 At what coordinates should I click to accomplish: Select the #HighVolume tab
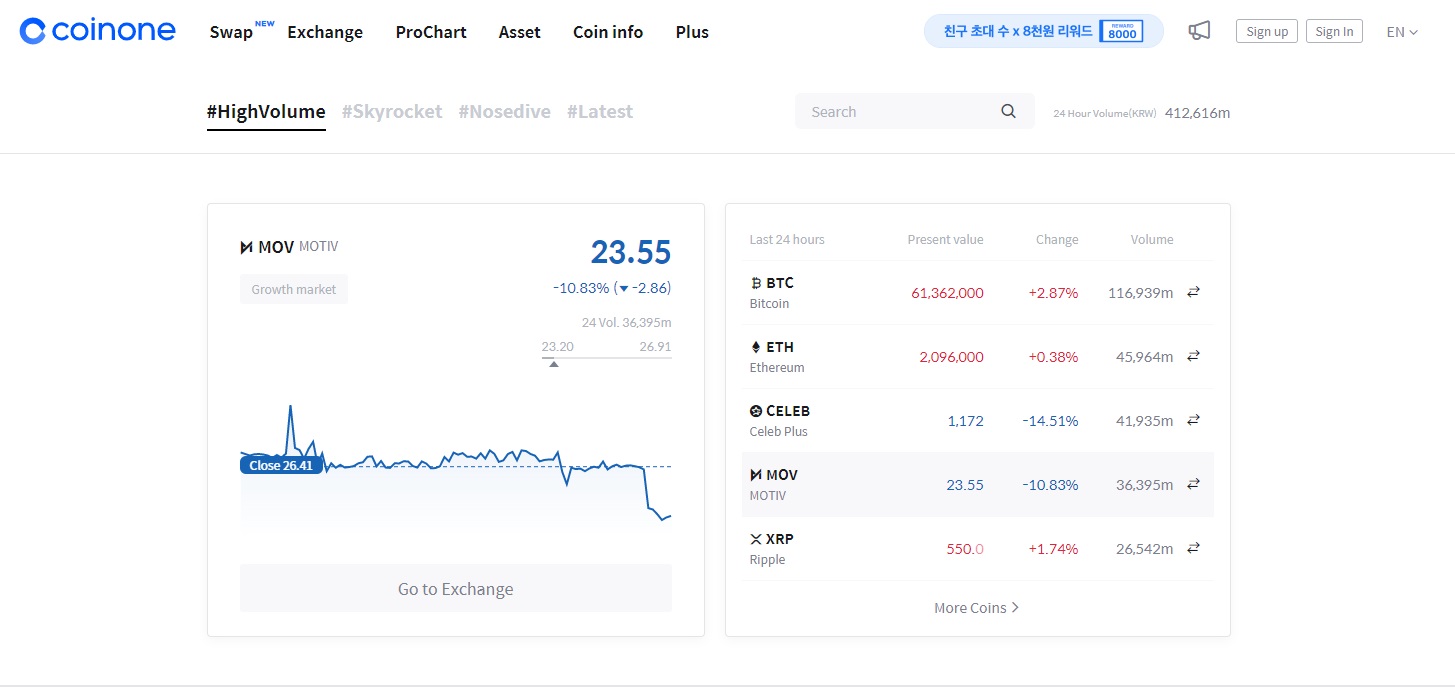[x=266, y=112]
